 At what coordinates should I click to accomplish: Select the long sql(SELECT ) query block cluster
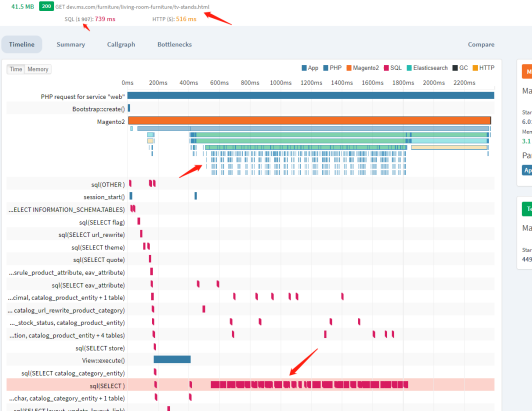click(309, 385)
